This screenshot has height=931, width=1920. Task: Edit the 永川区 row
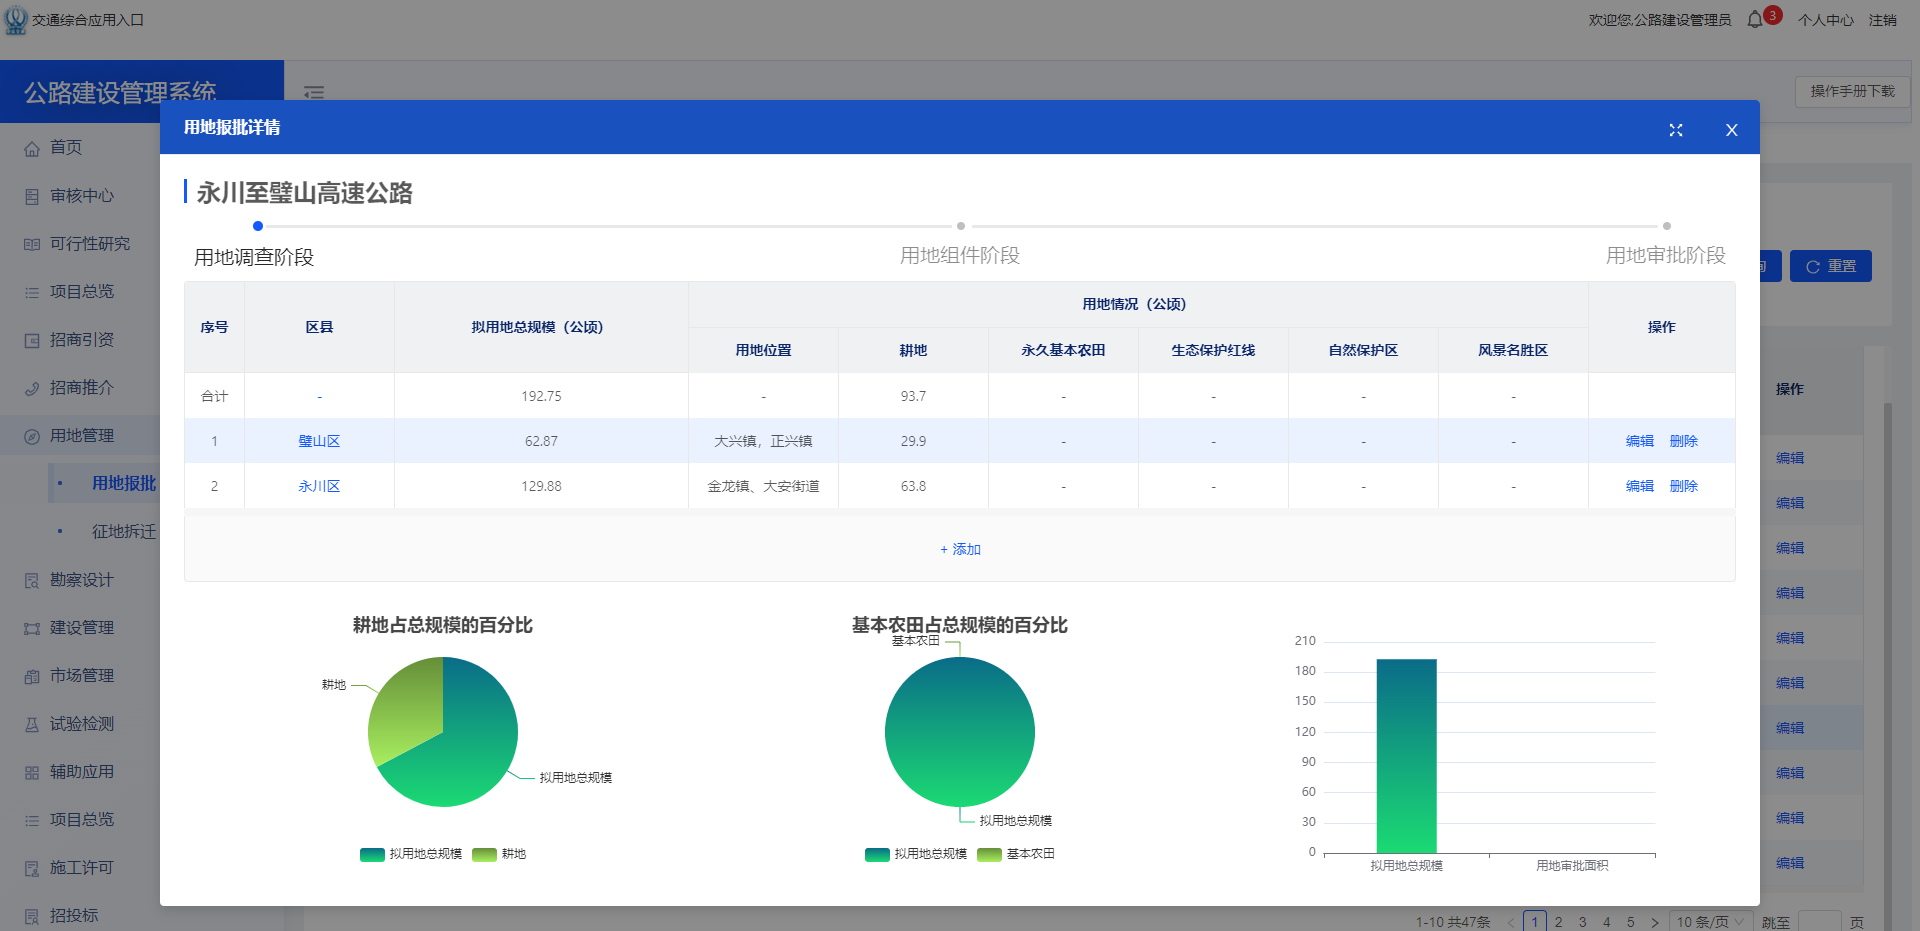click(x=1640, y=486)
